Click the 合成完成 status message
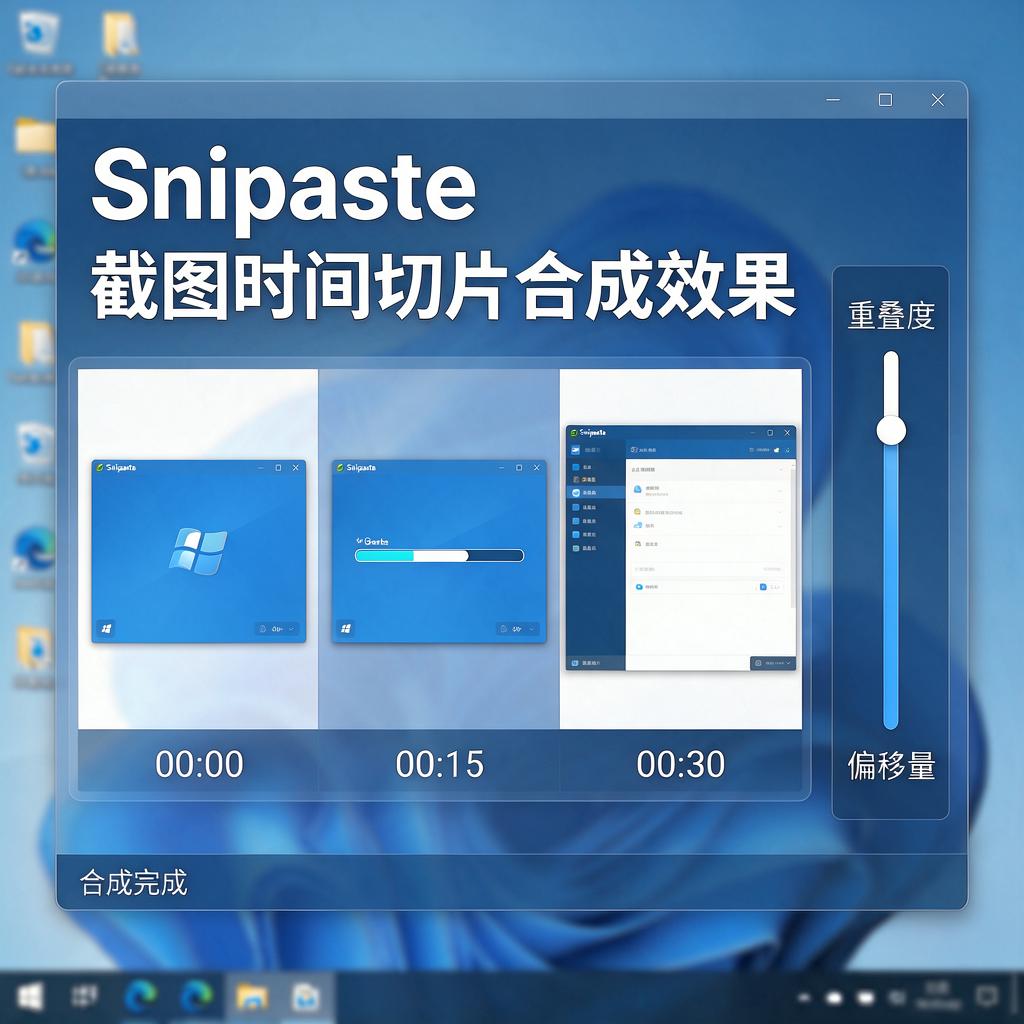 click(x=133, y=882)
